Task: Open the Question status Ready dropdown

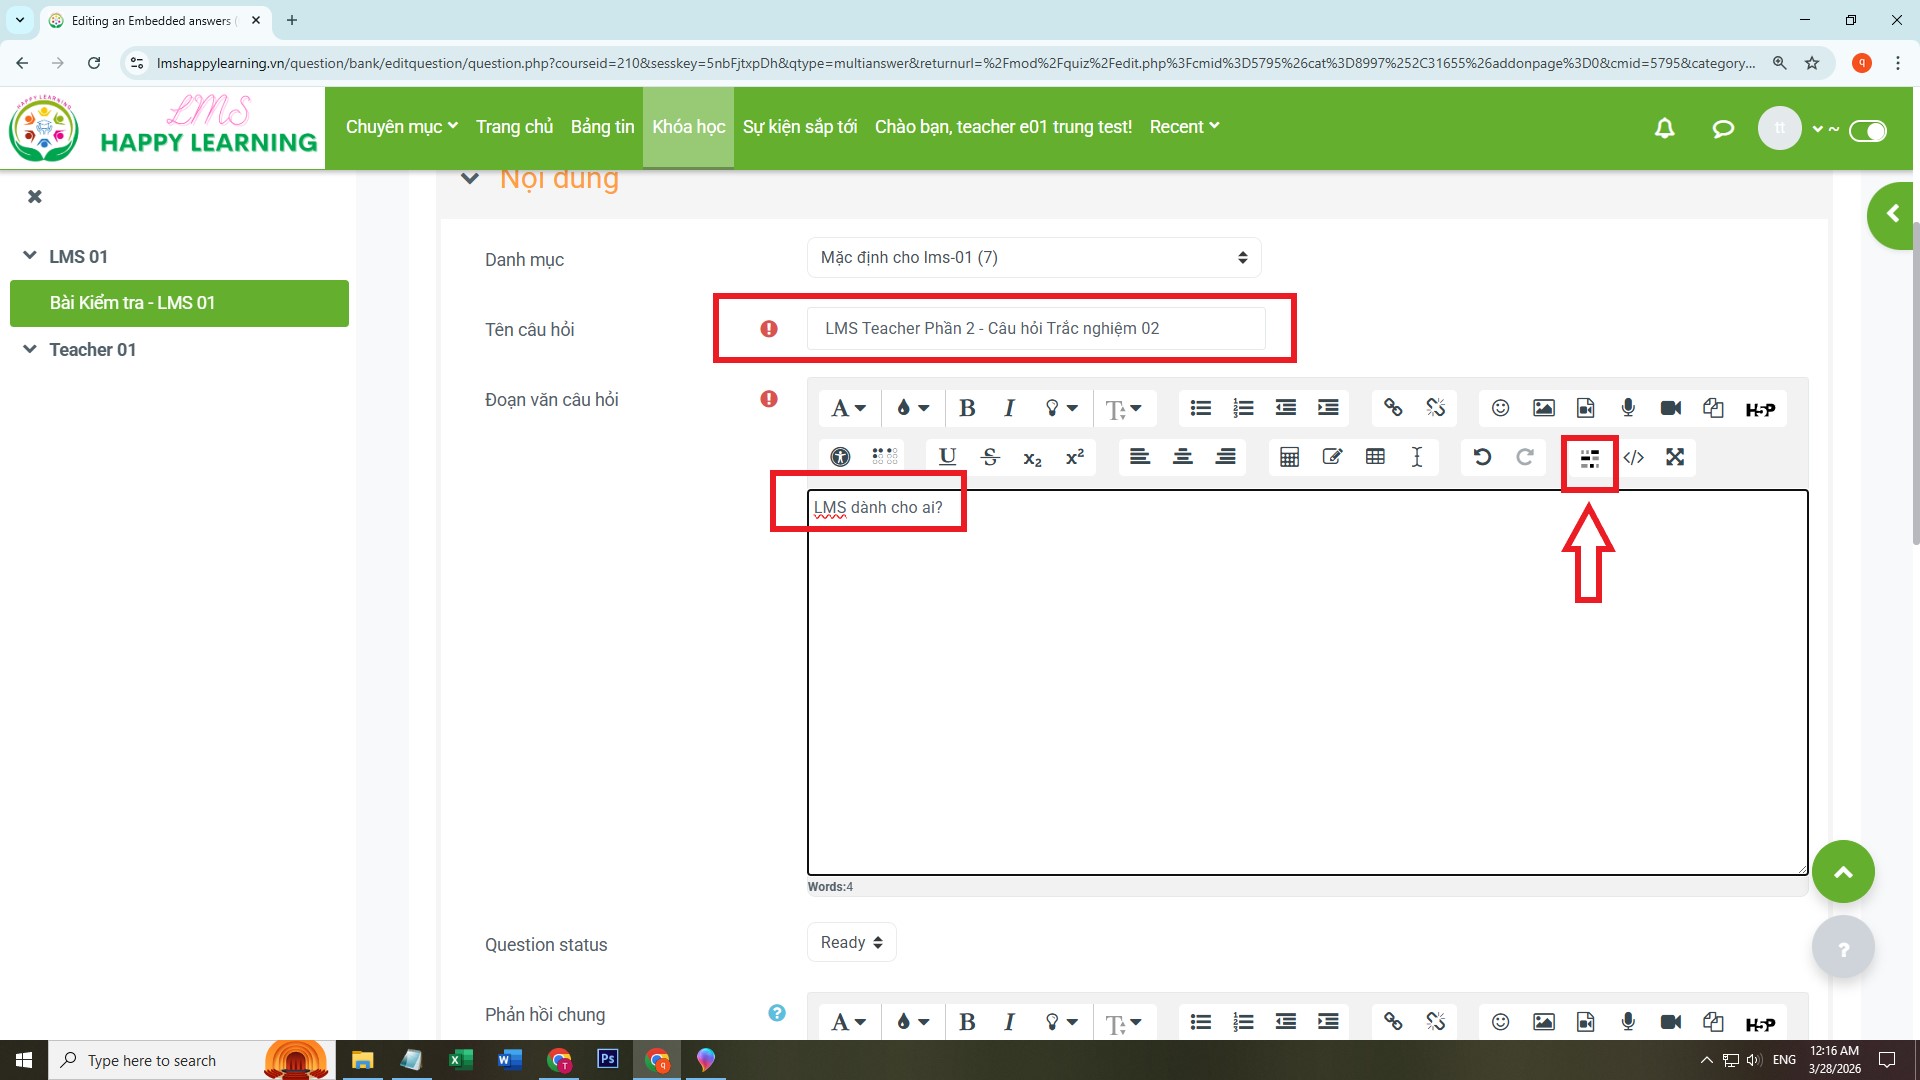Action: pos(851,943)
